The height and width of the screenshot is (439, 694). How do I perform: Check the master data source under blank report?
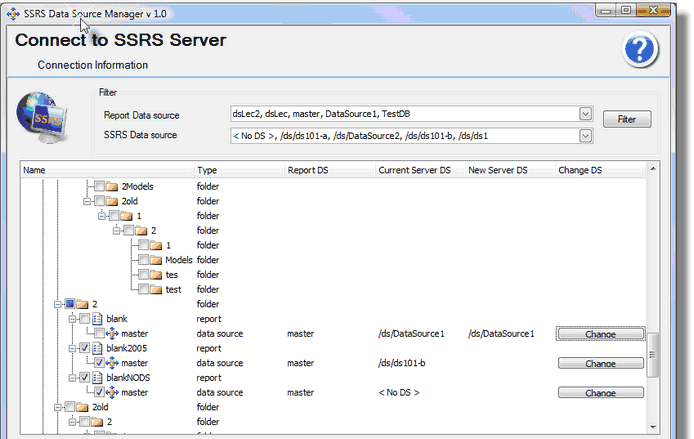100,333
